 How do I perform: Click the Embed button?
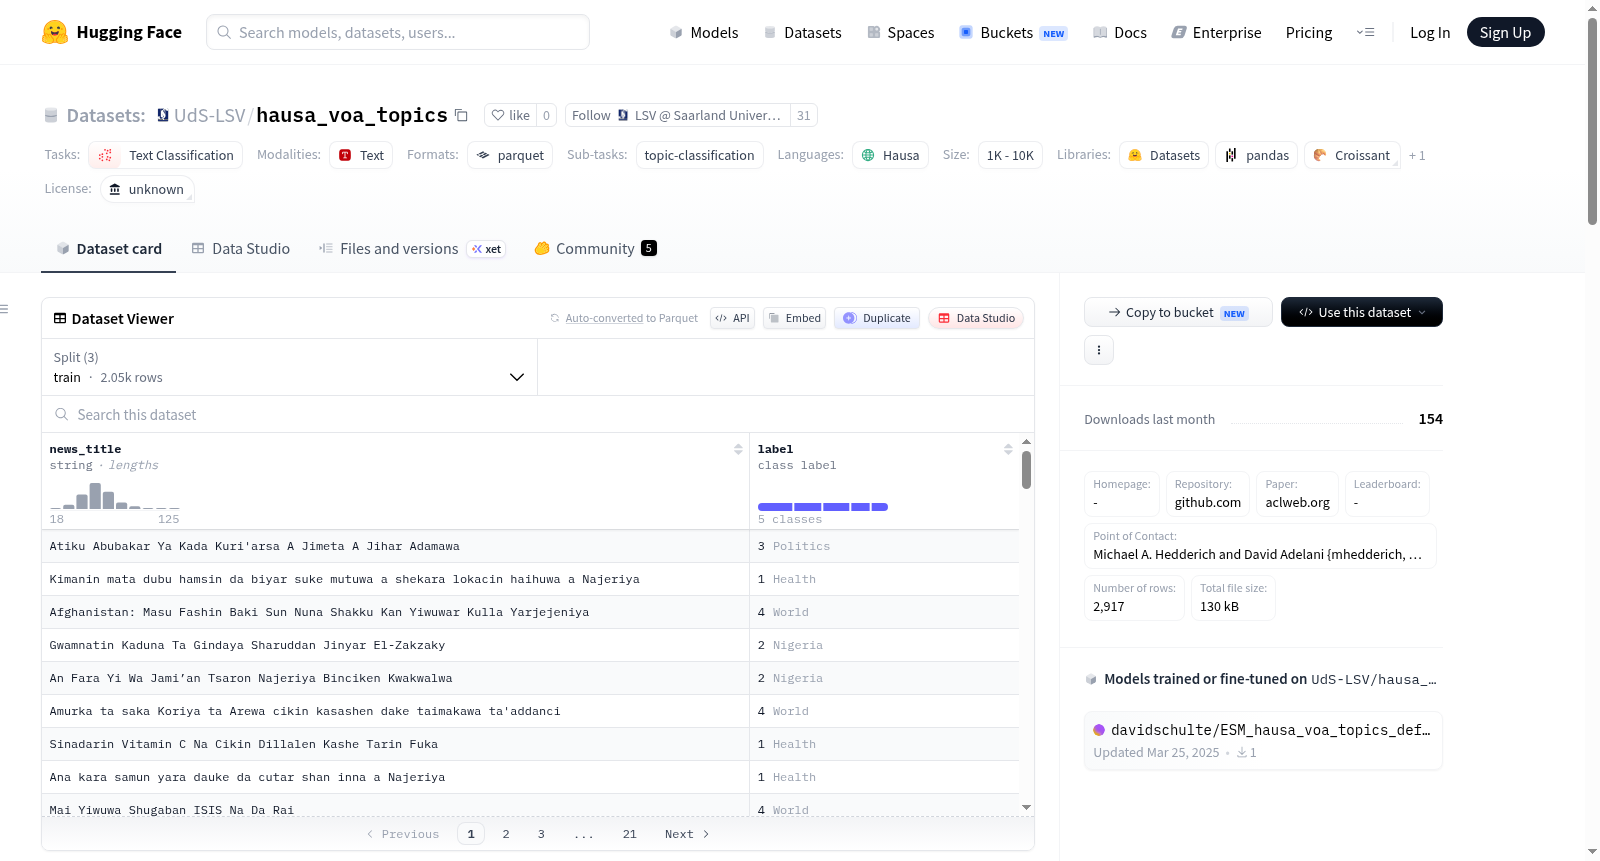point(794,318)
